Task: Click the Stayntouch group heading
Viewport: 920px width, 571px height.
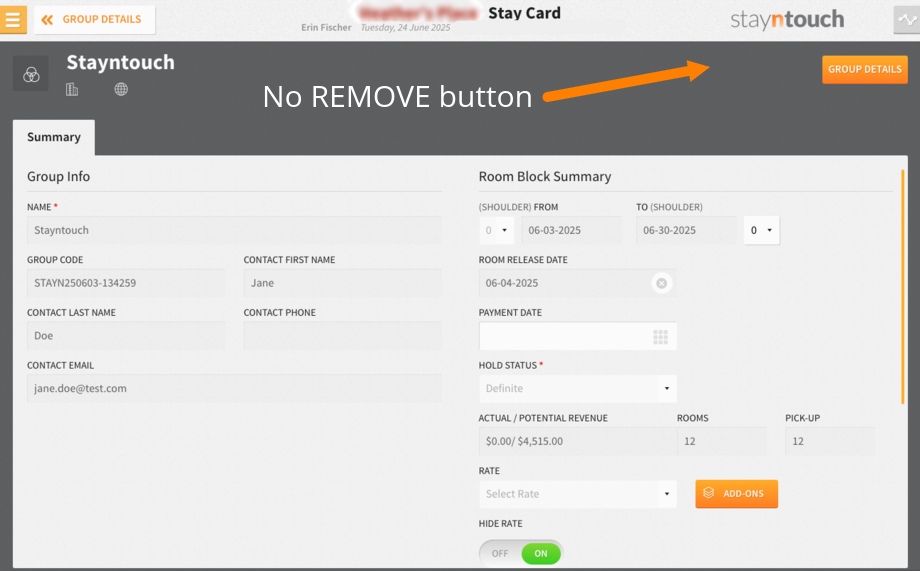Action: (x=120, y=63)
